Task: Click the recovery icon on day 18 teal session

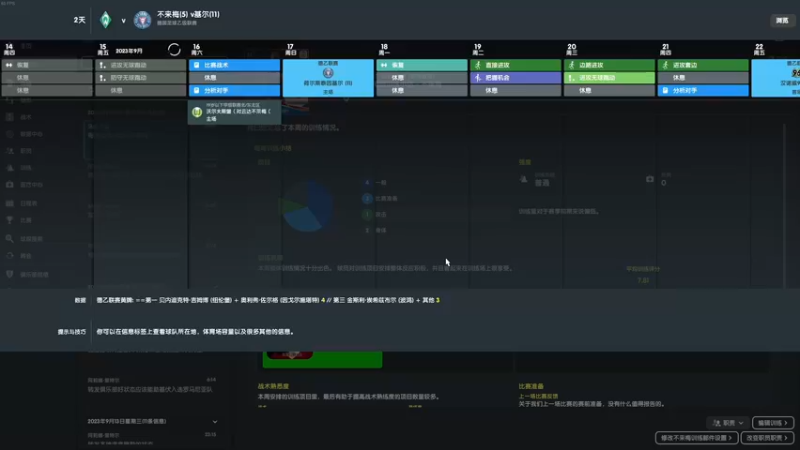Action: click(384, 65)
